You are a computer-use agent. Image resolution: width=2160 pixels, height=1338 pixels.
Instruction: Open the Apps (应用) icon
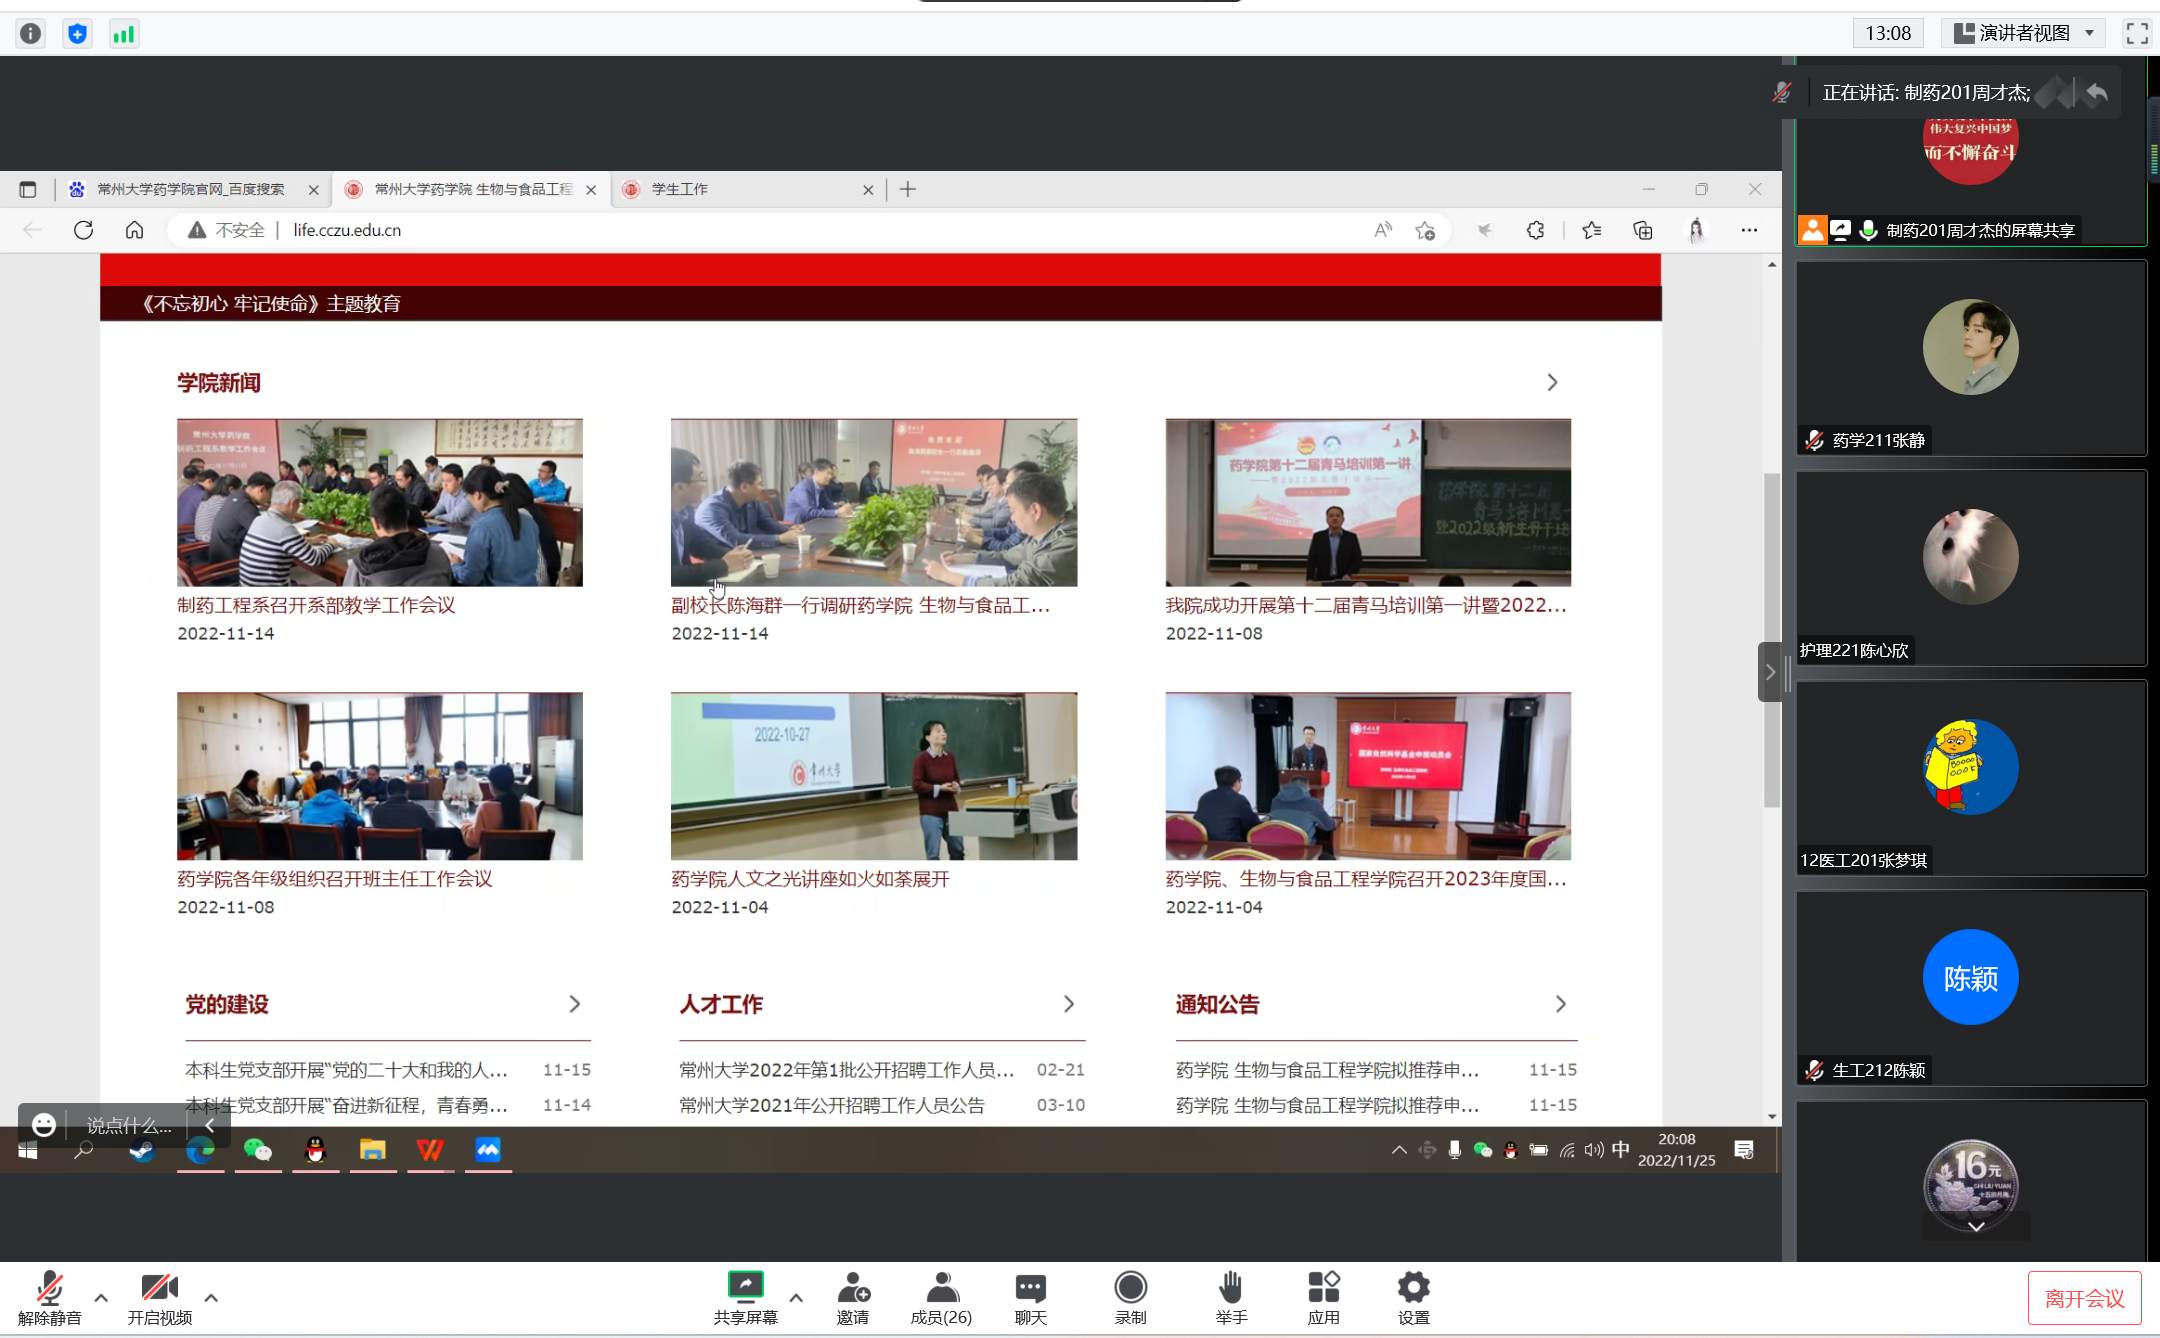coord(1323,1288)
